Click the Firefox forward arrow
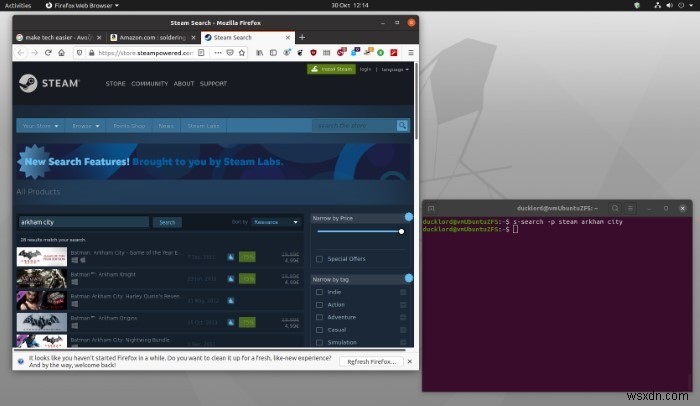Viewport: 700px width, 406px height. (x=35, y=53)
